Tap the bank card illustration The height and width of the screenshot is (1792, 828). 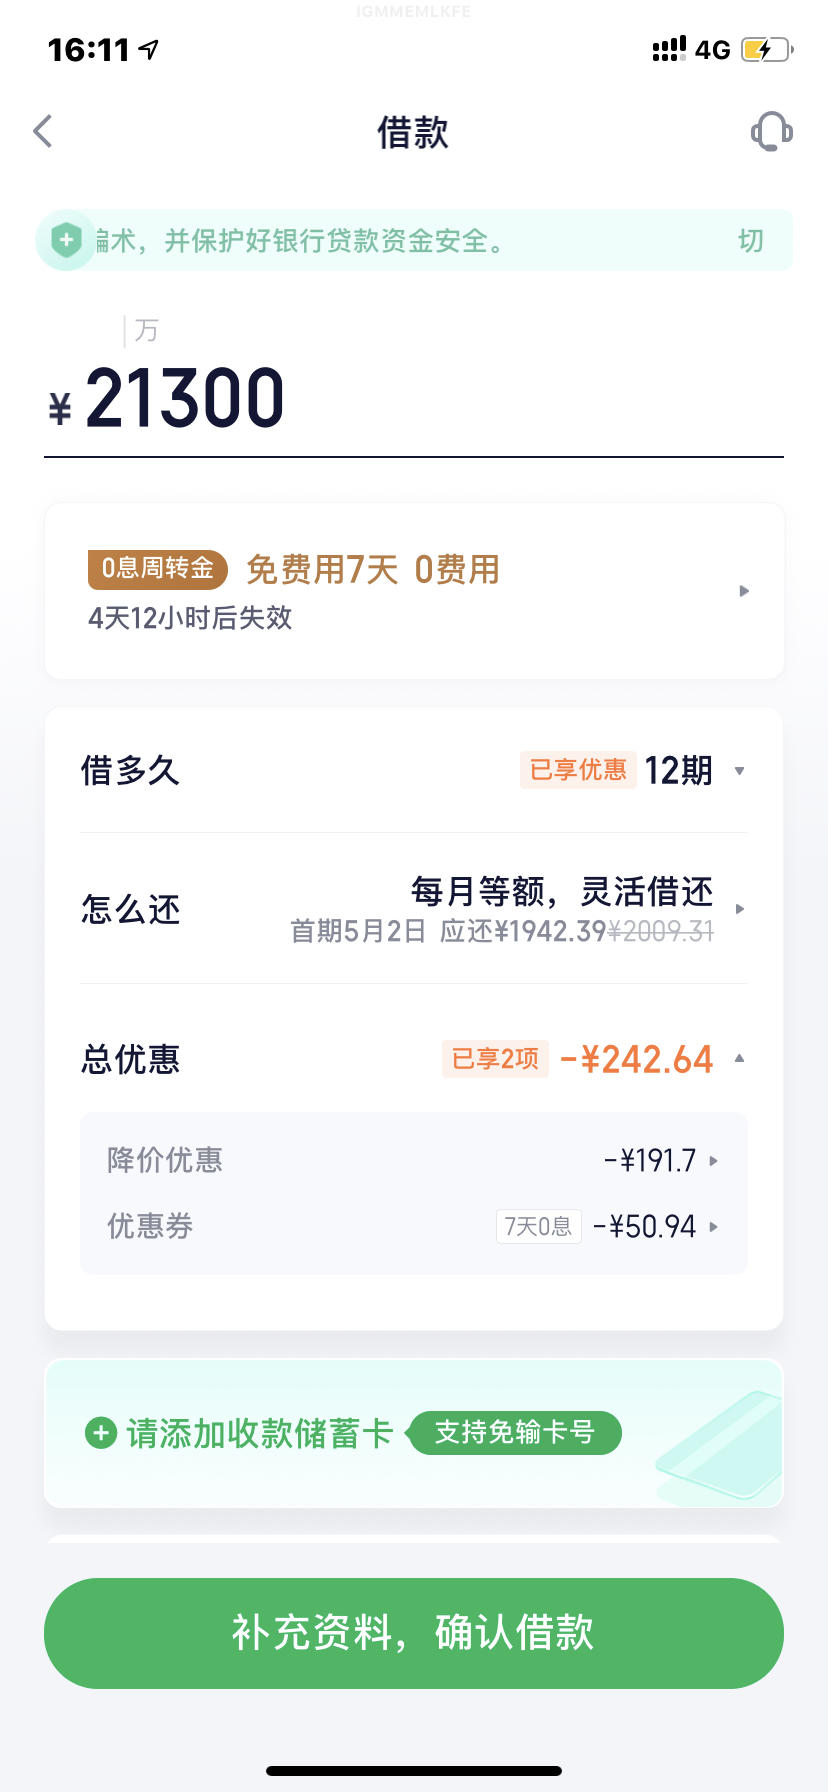(x=720, y=1445)
